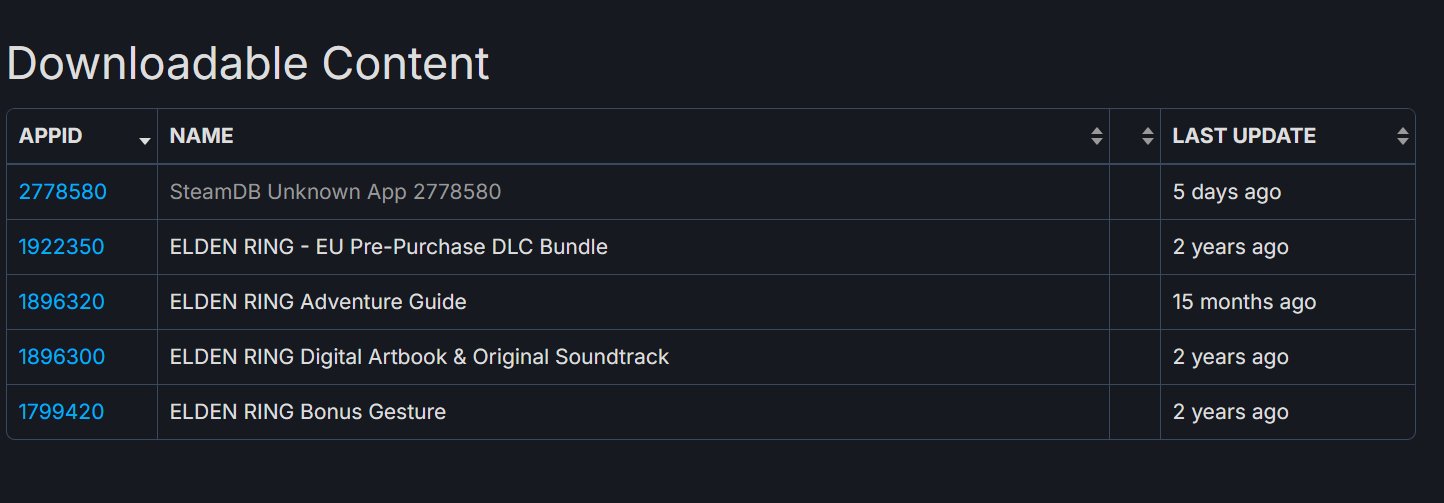Click the APPID sort arrow icon
Viewport: 1444px width, 503px height.
(x=145, y=140)
